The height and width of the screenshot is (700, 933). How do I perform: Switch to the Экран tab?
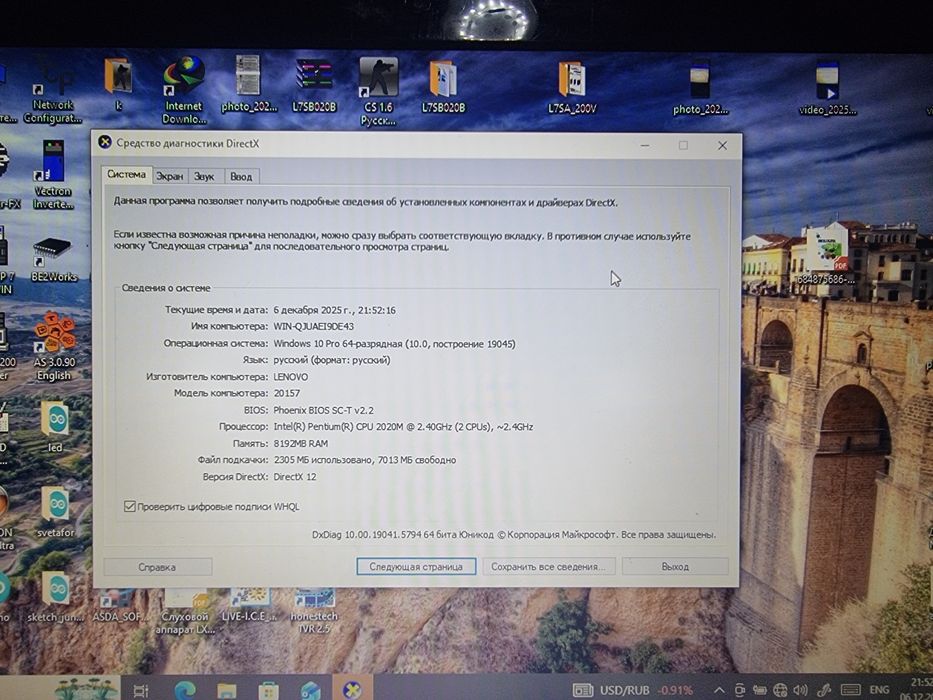[x=170, y=176]
